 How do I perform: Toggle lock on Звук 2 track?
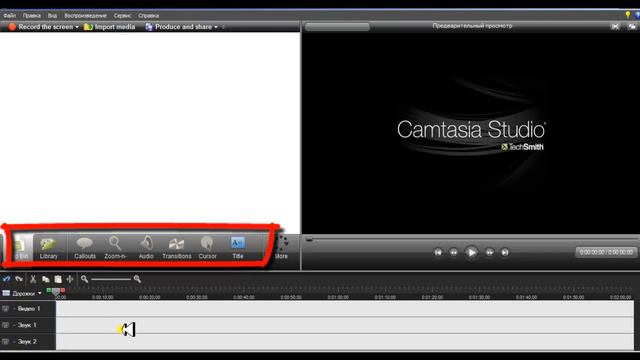pos(5,342)
